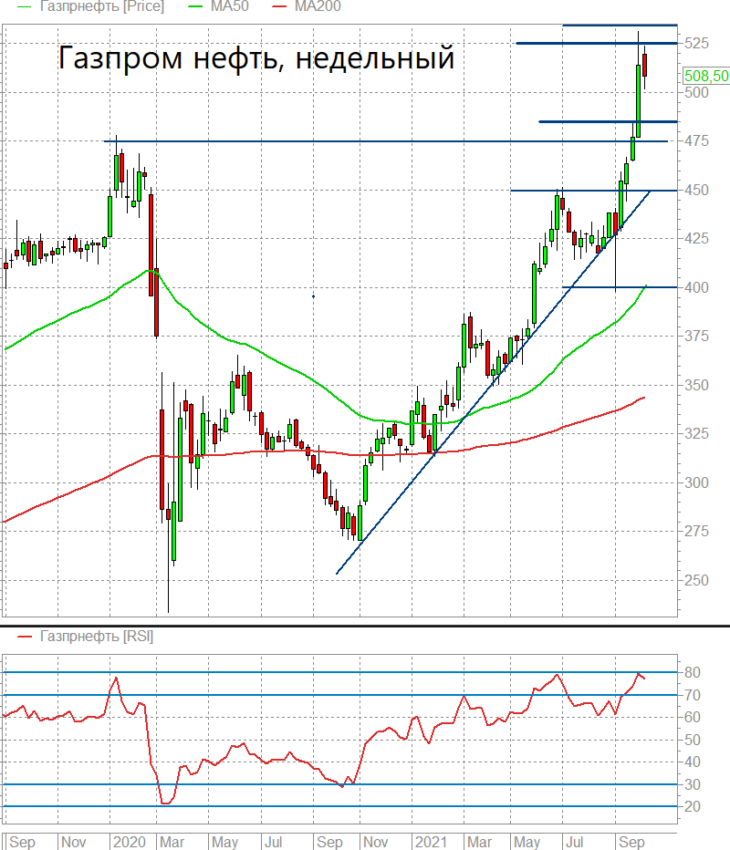This screenshot has height=850, width=730.
Task: Click the 475 price axis label
Action: (696, 141)
